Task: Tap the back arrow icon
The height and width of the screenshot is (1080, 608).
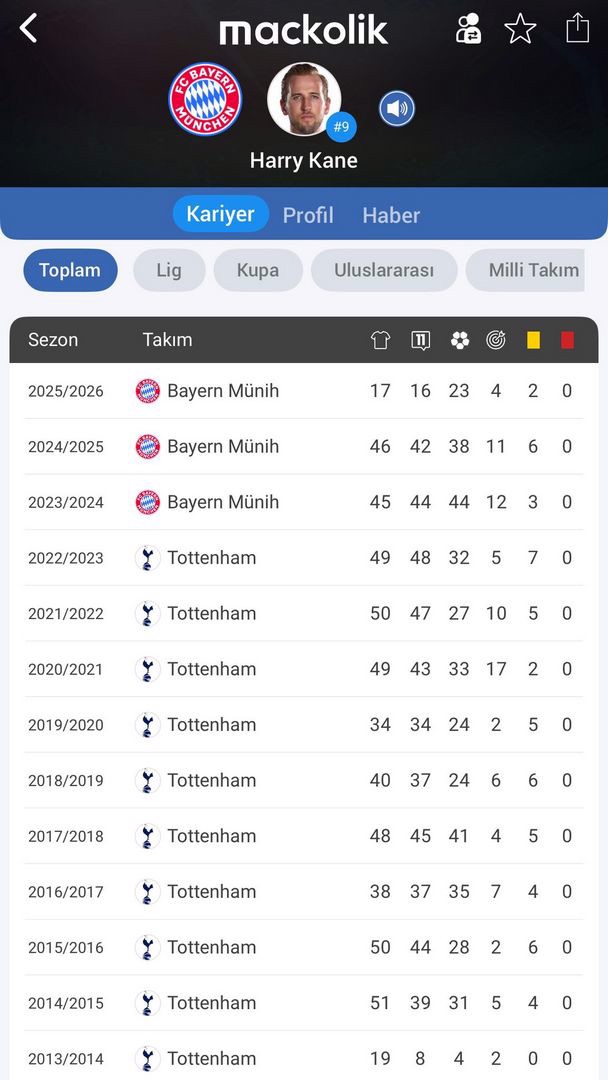Action: pyautogui.click(x=29, y=28)
